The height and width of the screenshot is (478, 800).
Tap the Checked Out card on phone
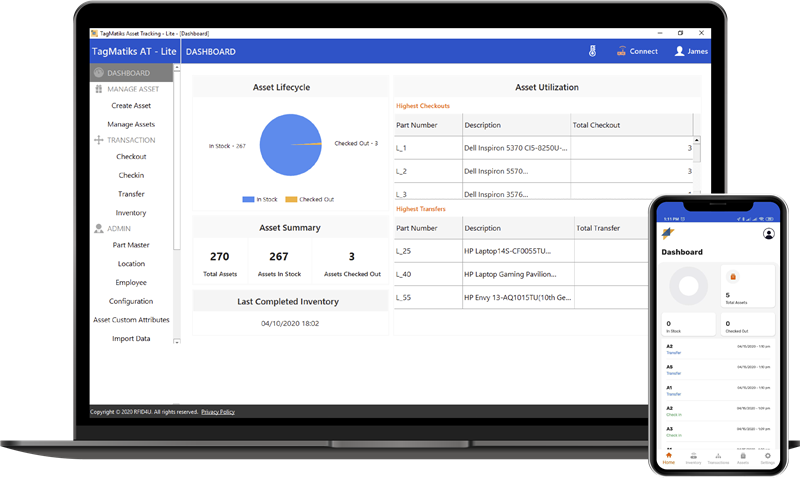[748, 325]
